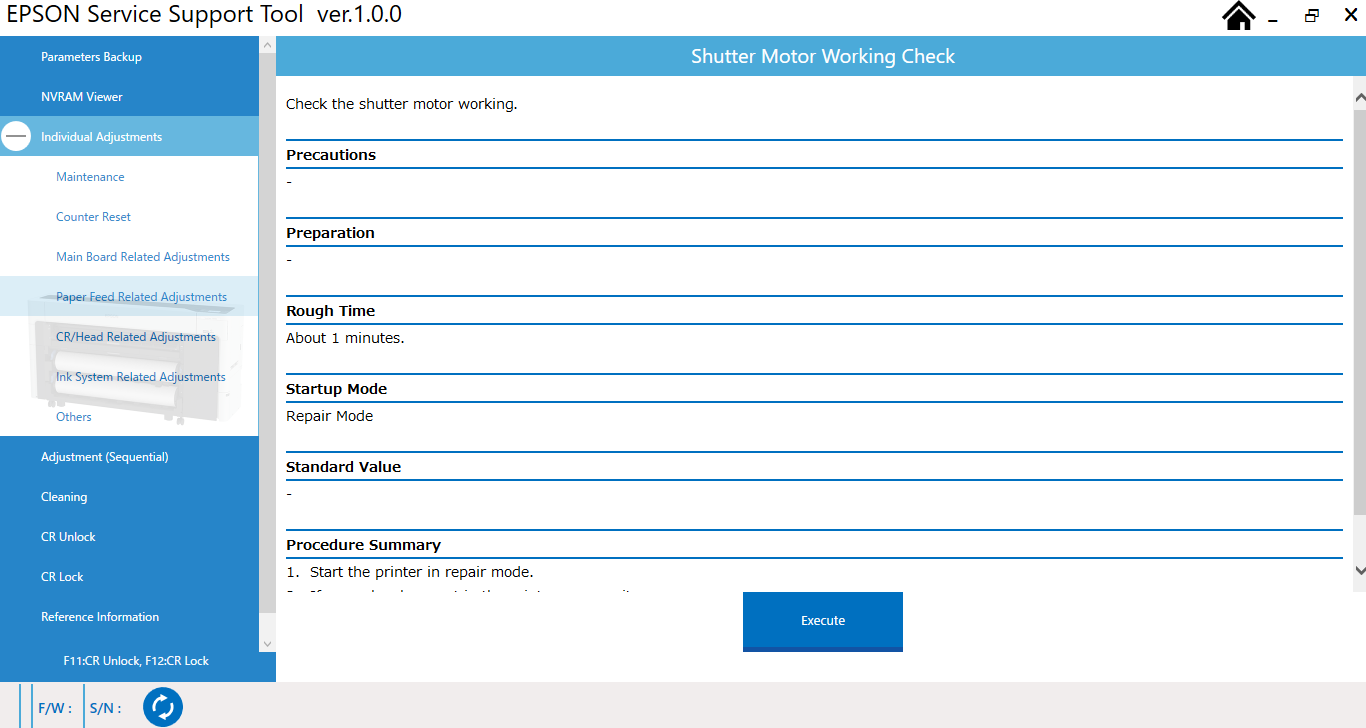This screenshot has height=728, width=1366.
Task: Click 'F11:CR Unlock, F12:CR Lock' hint
Action: pyautogui.click(x=136, y=661)
